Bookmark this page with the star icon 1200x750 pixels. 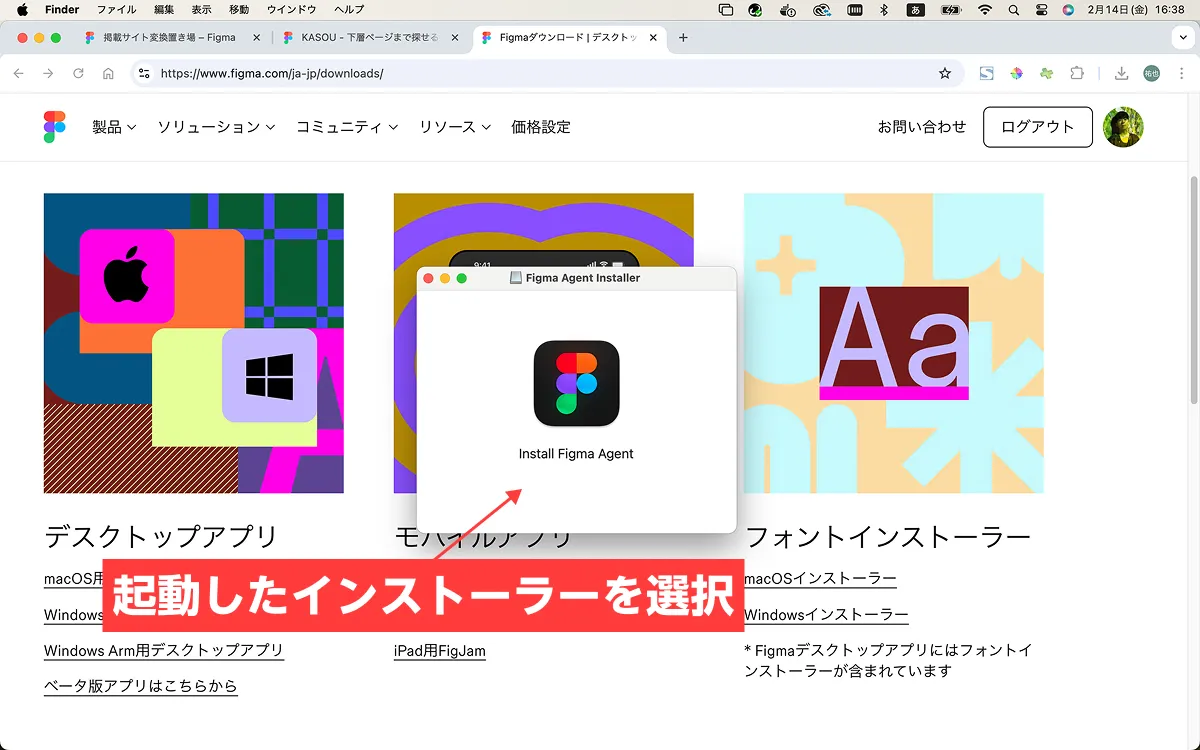[945, 73]
